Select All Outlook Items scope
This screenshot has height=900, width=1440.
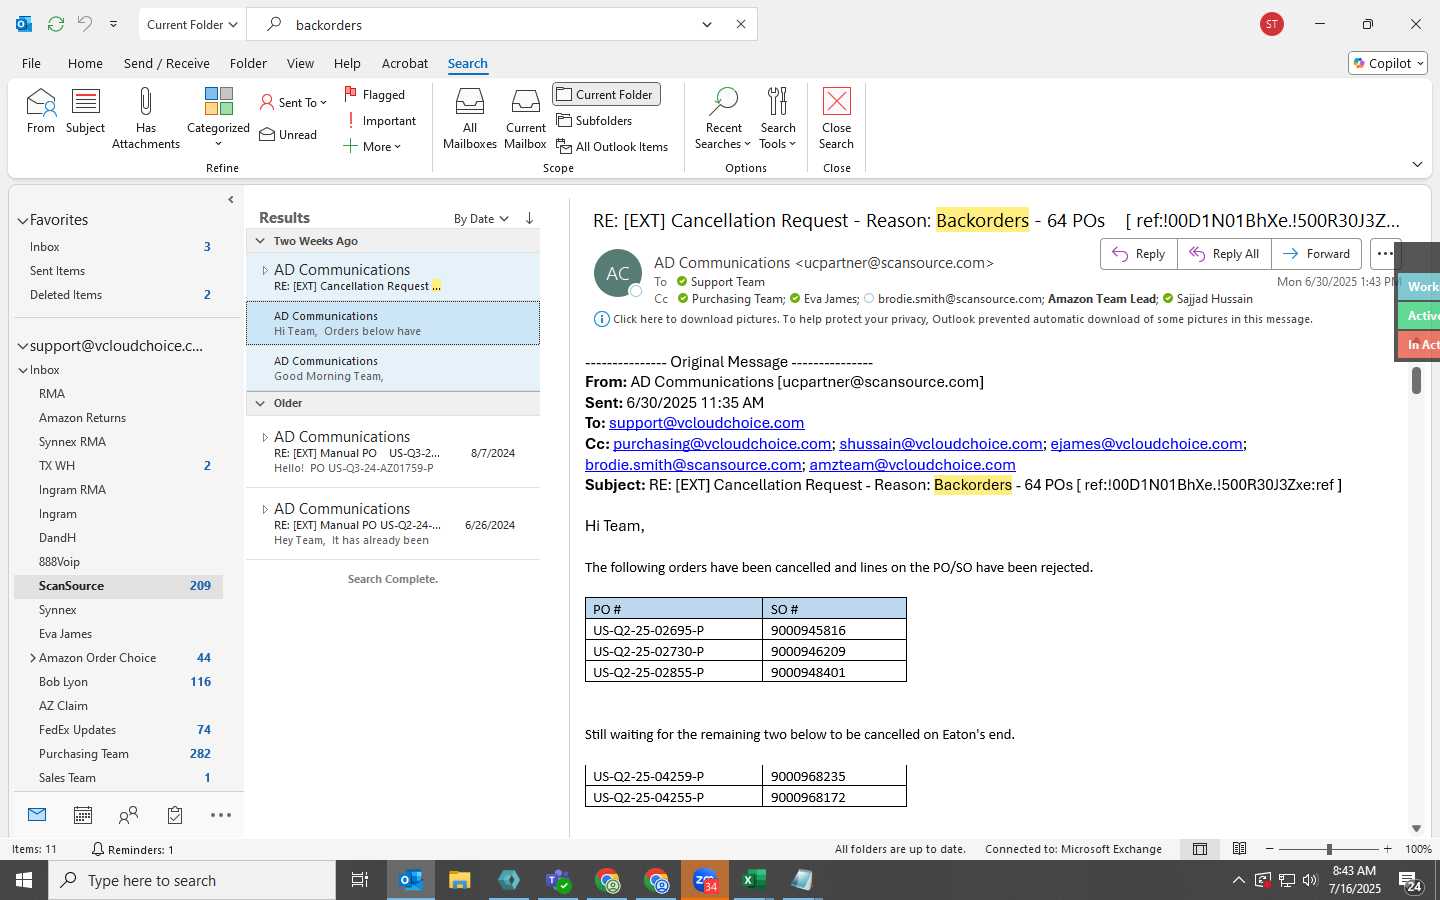coord(612,146)
